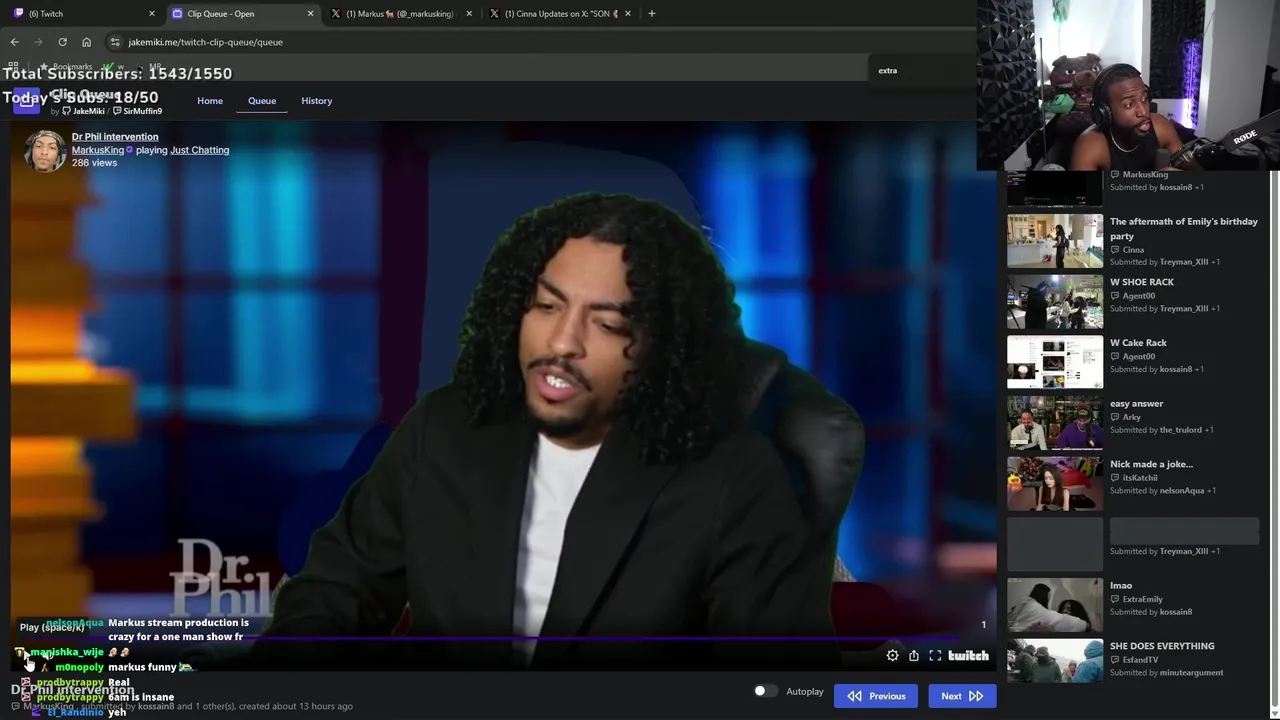Select the SHE DOES EVERYTHING clip thumbnail
Image resolution: width=1280 pixels, height=720 pixels.
coord(1055,661)
